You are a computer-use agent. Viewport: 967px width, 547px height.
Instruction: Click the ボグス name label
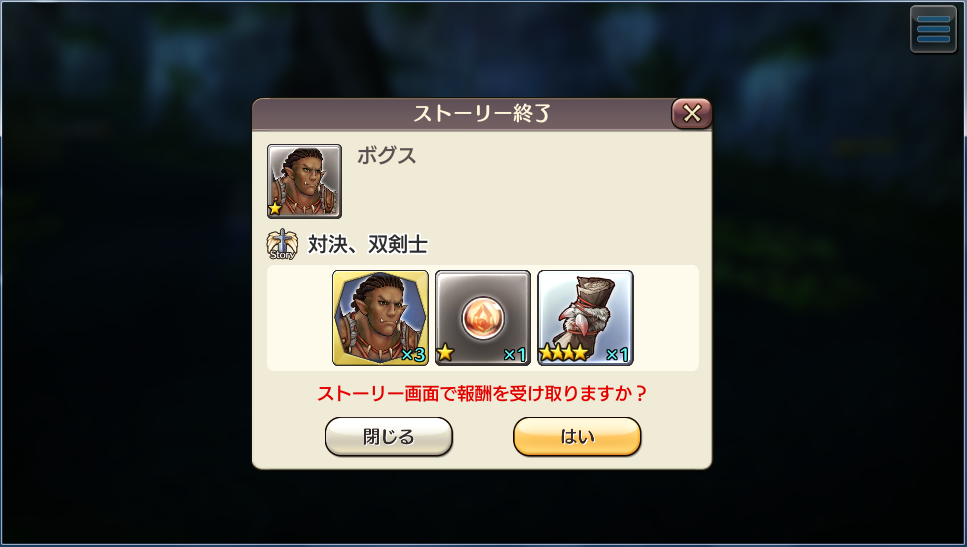pyautogui.click(x=387, y=155)
